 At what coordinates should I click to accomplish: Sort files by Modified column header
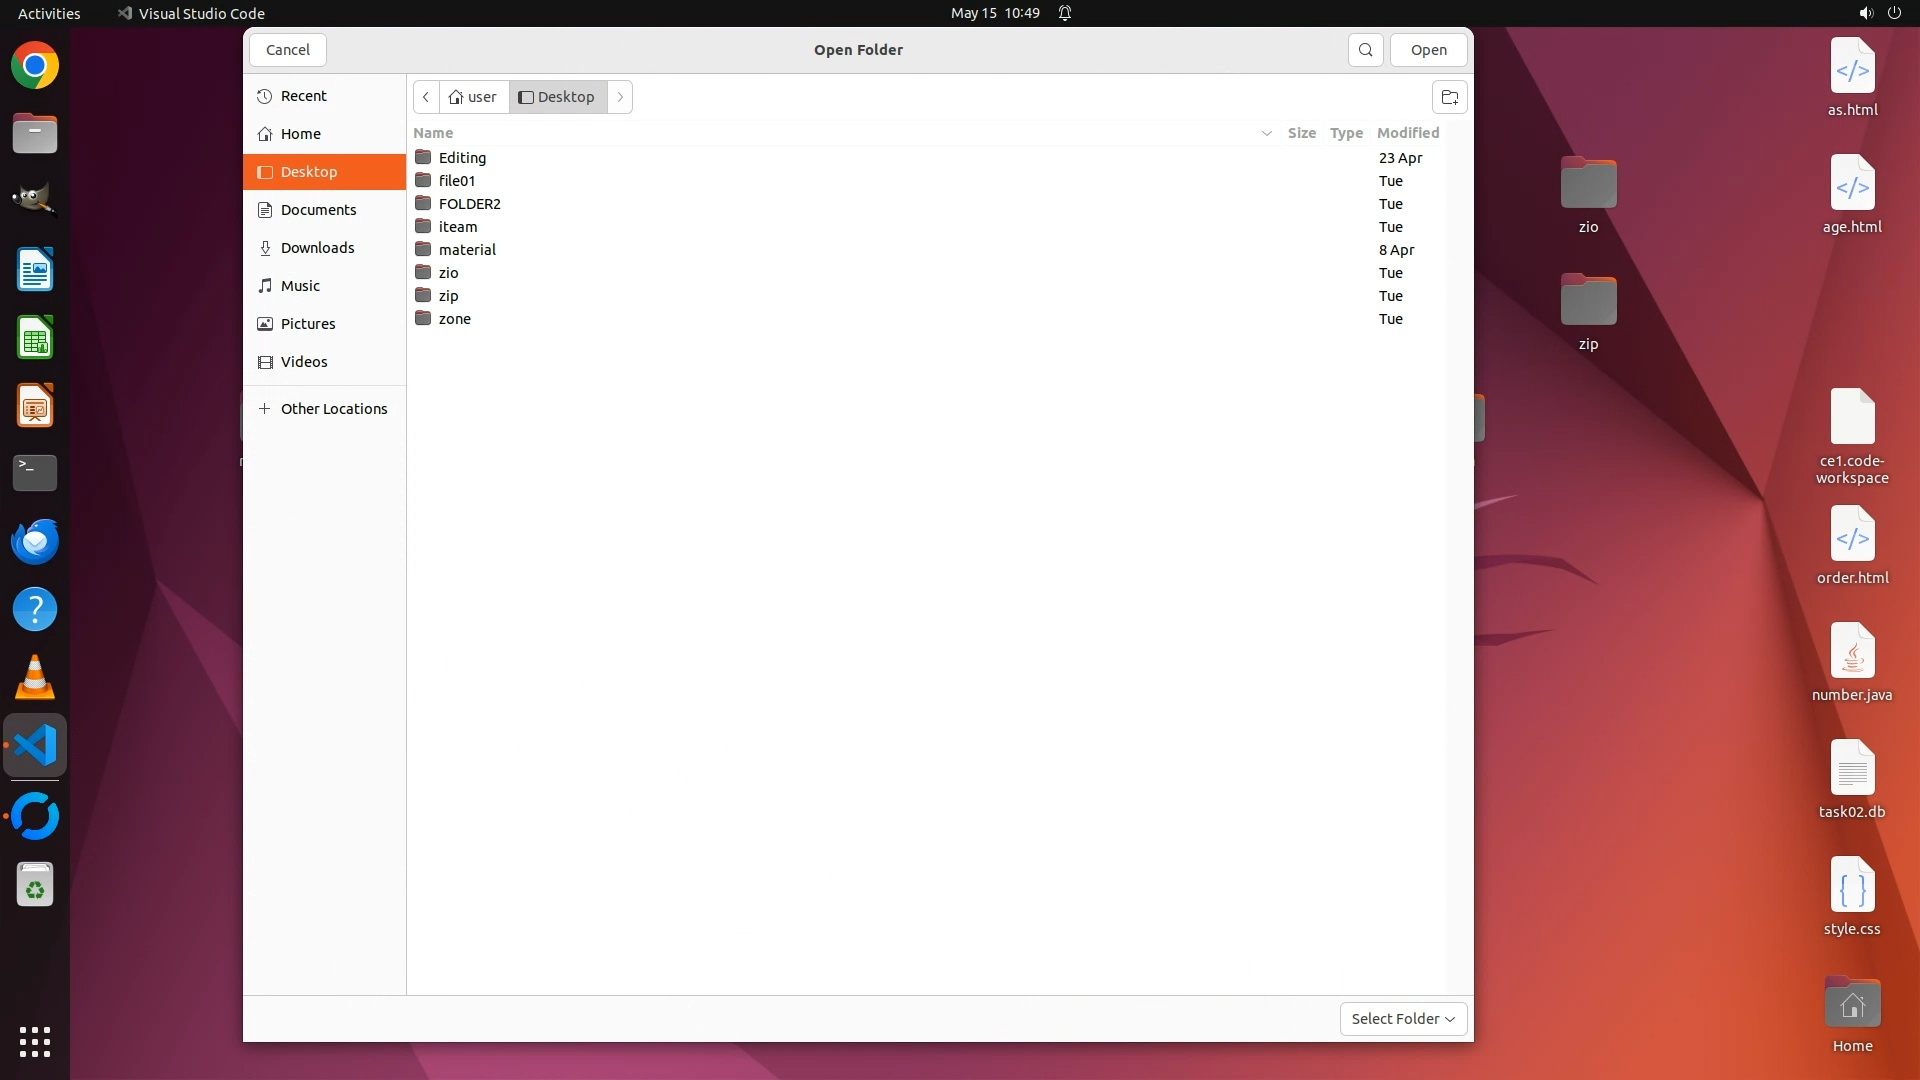click(1407, 133)
